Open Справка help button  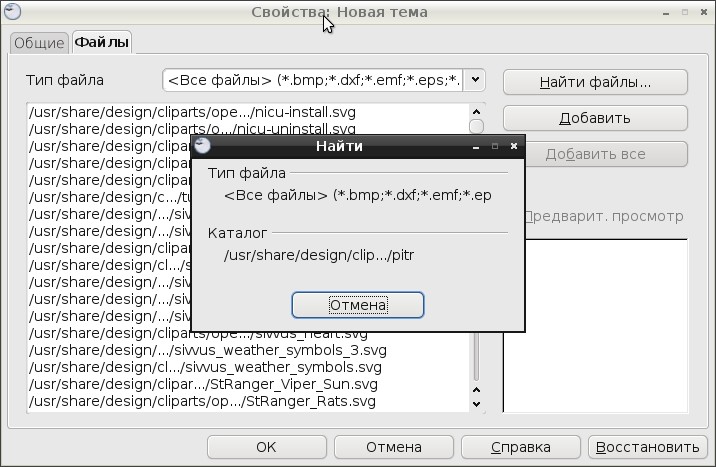521,447
